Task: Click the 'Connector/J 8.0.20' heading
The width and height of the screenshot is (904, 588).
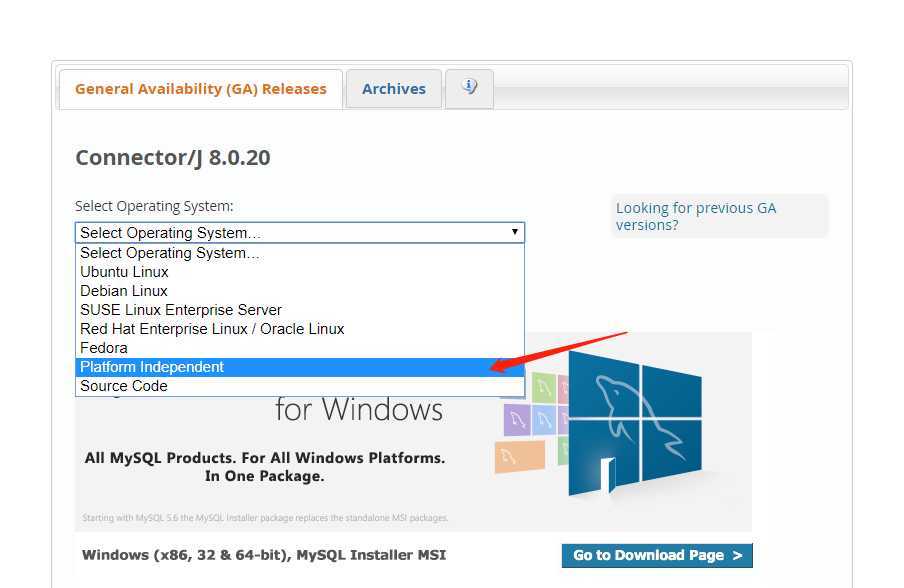Action: 173,158
